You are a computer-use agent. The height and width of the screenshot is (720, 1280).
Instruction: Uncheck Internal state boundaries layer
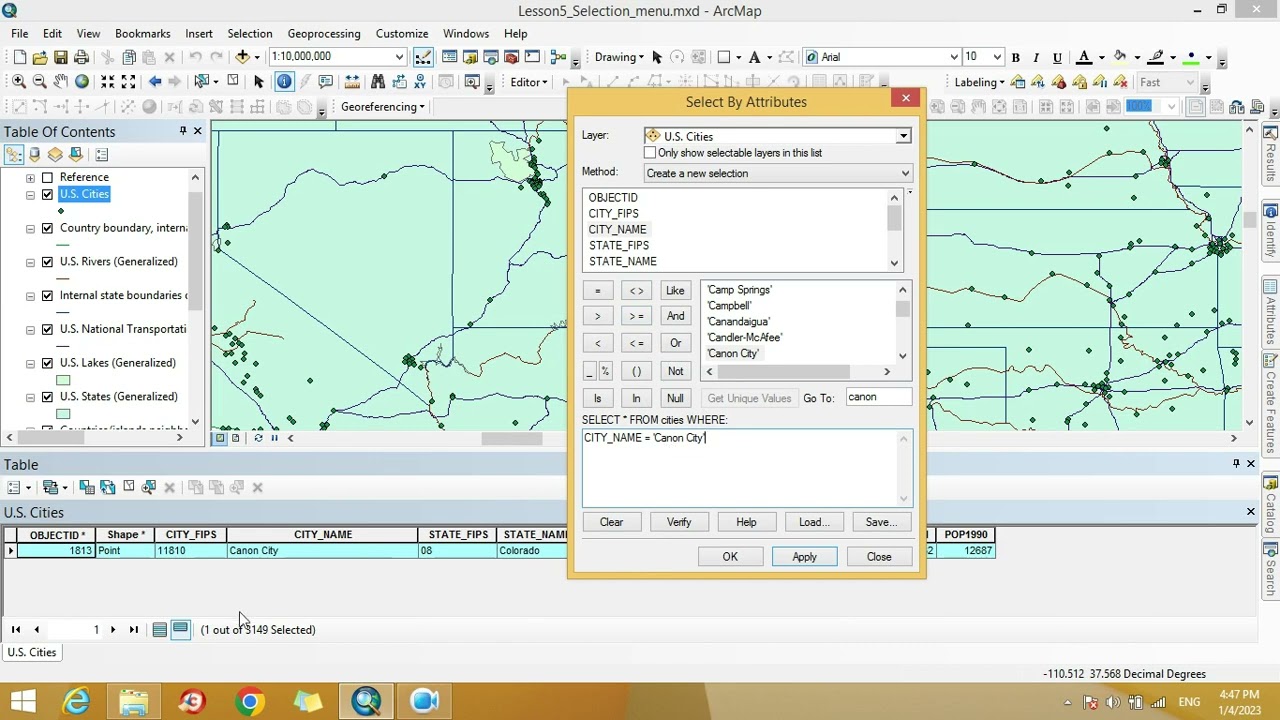pos(47,296)
